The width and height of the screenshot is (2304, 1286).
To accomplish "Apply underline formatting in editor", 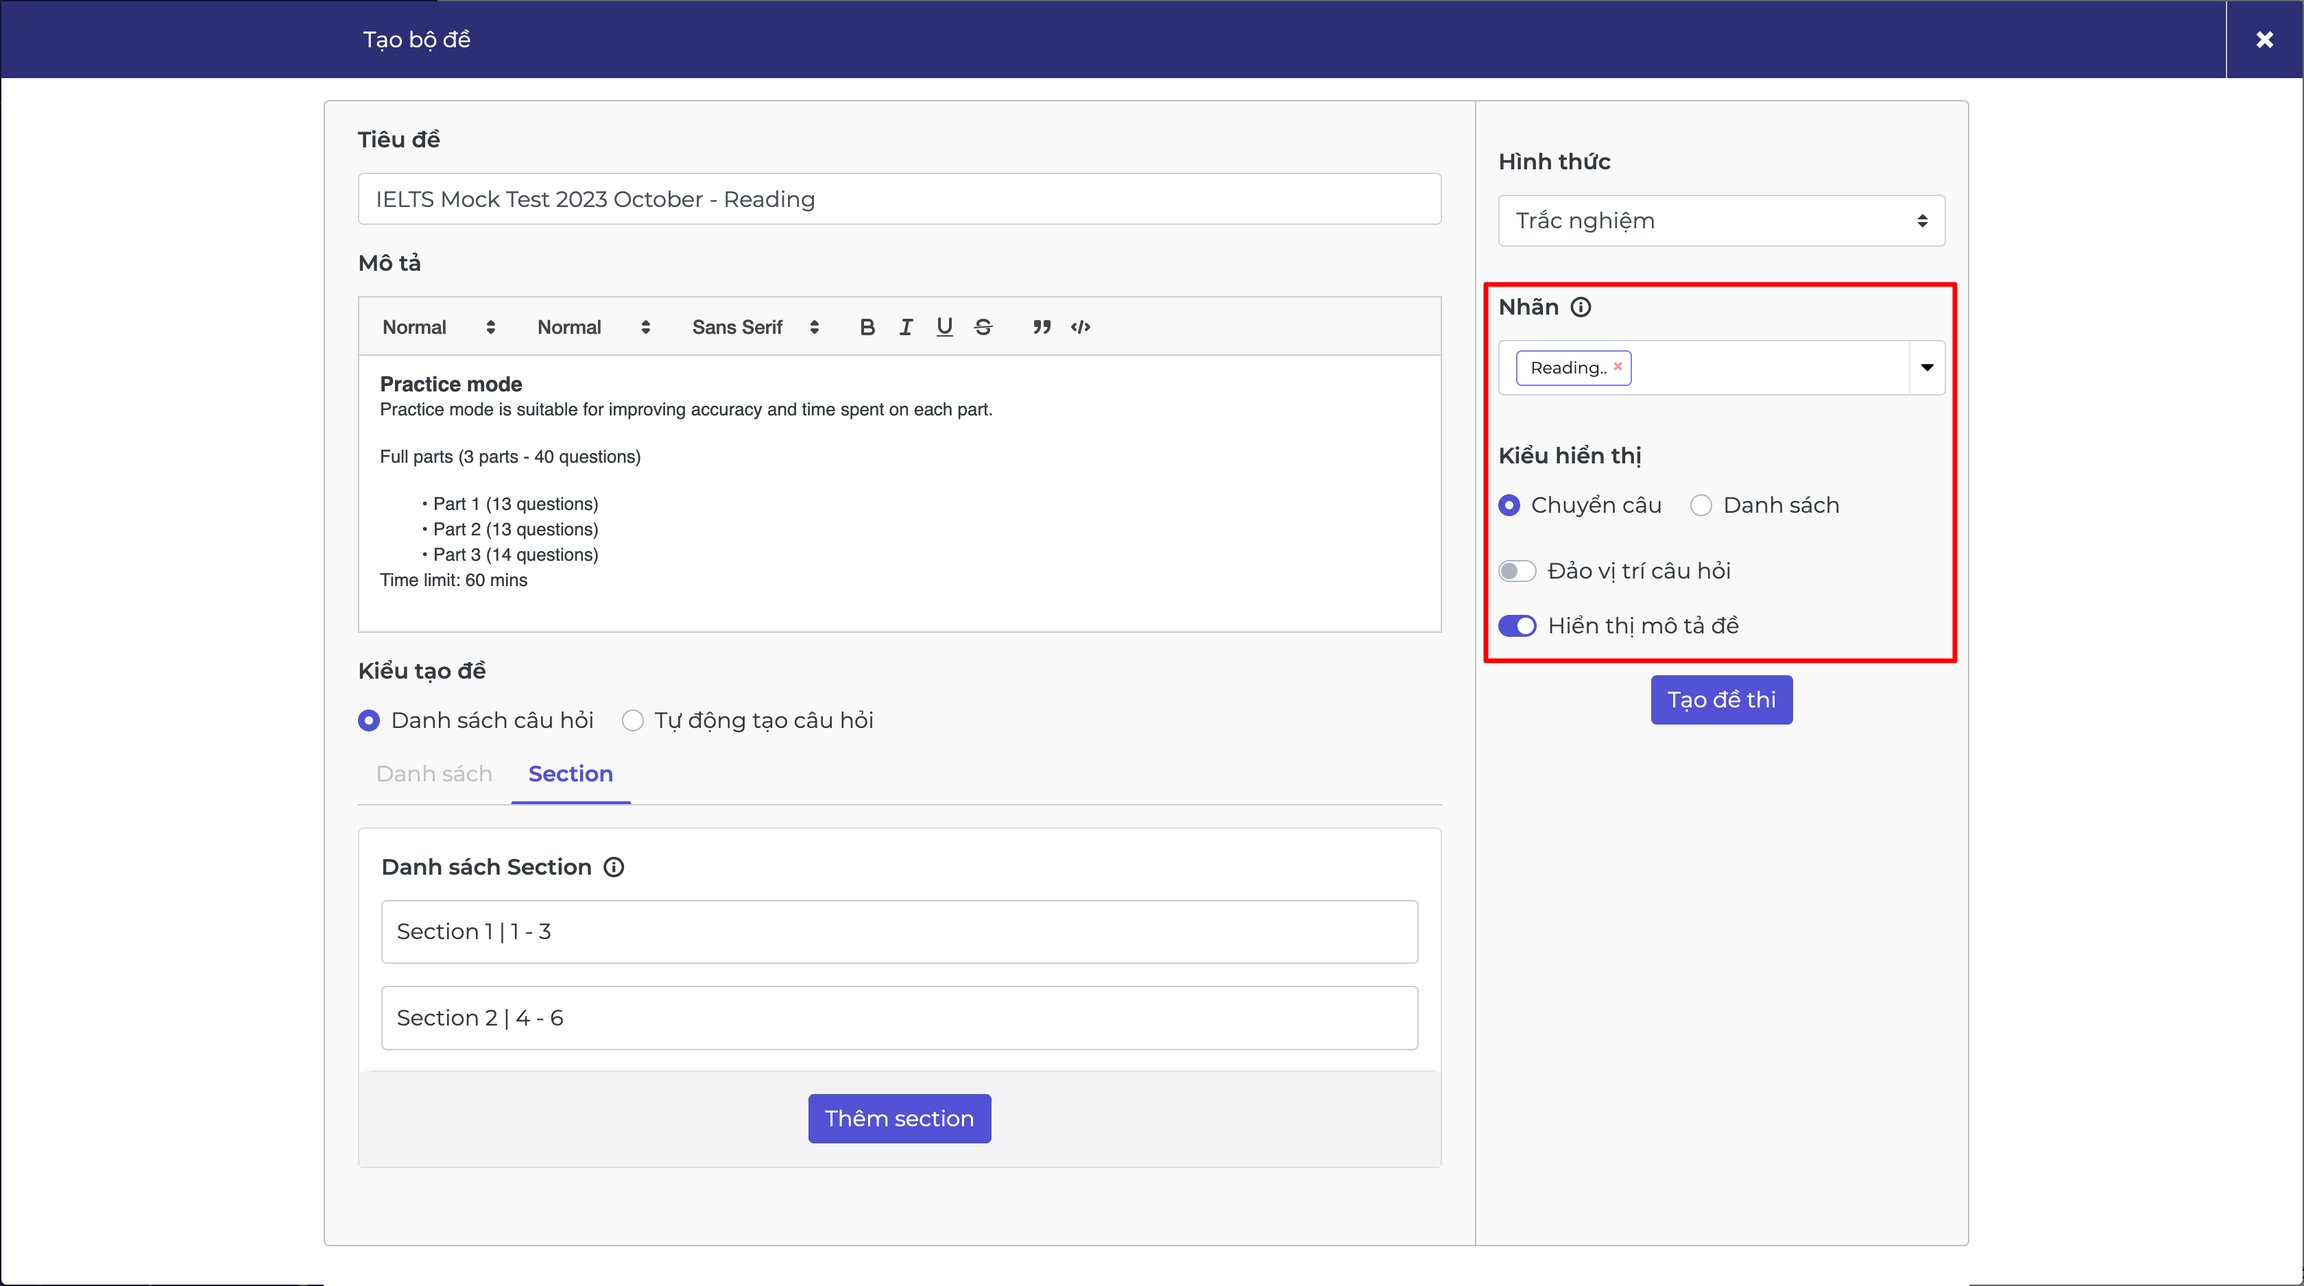I will pos(944,327).
